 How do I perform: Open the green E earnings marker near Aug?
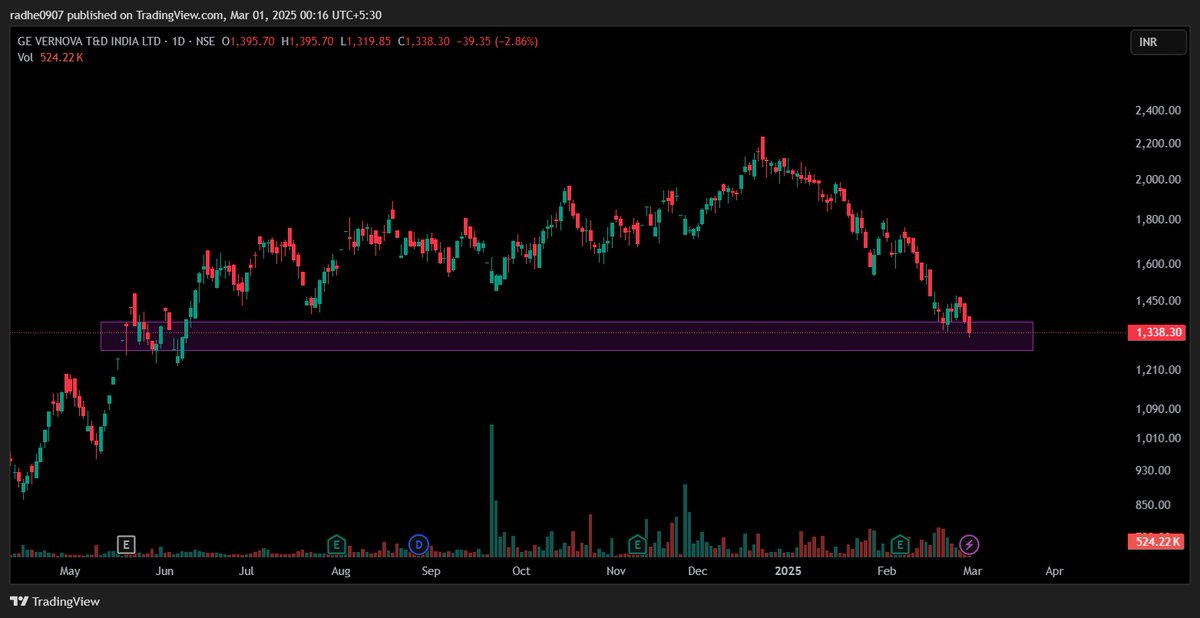337,544
